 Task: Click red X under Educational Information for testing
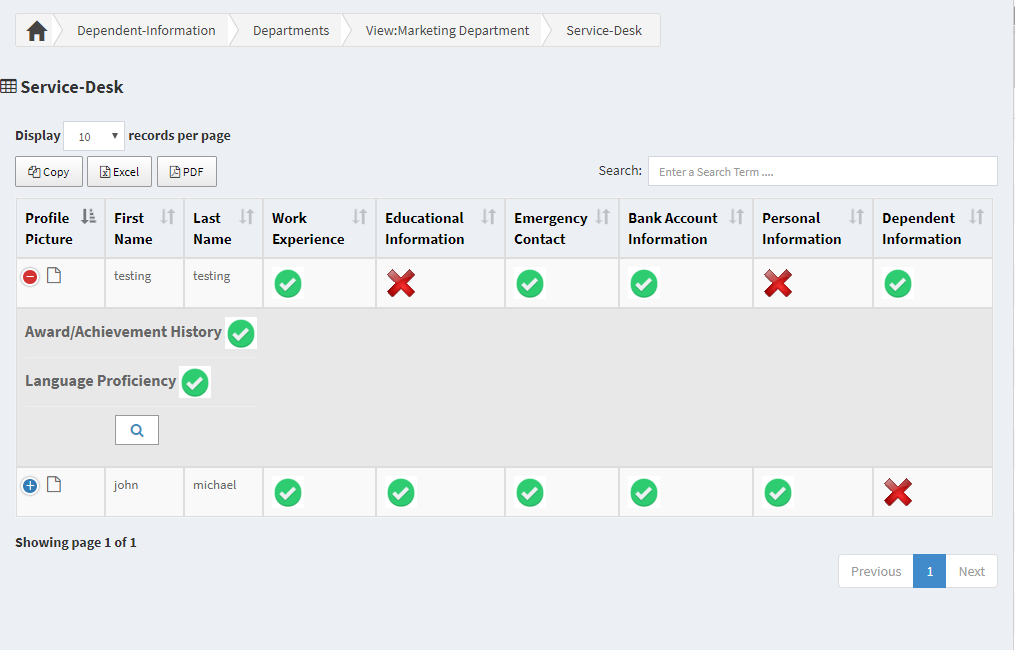click(401, 284)
